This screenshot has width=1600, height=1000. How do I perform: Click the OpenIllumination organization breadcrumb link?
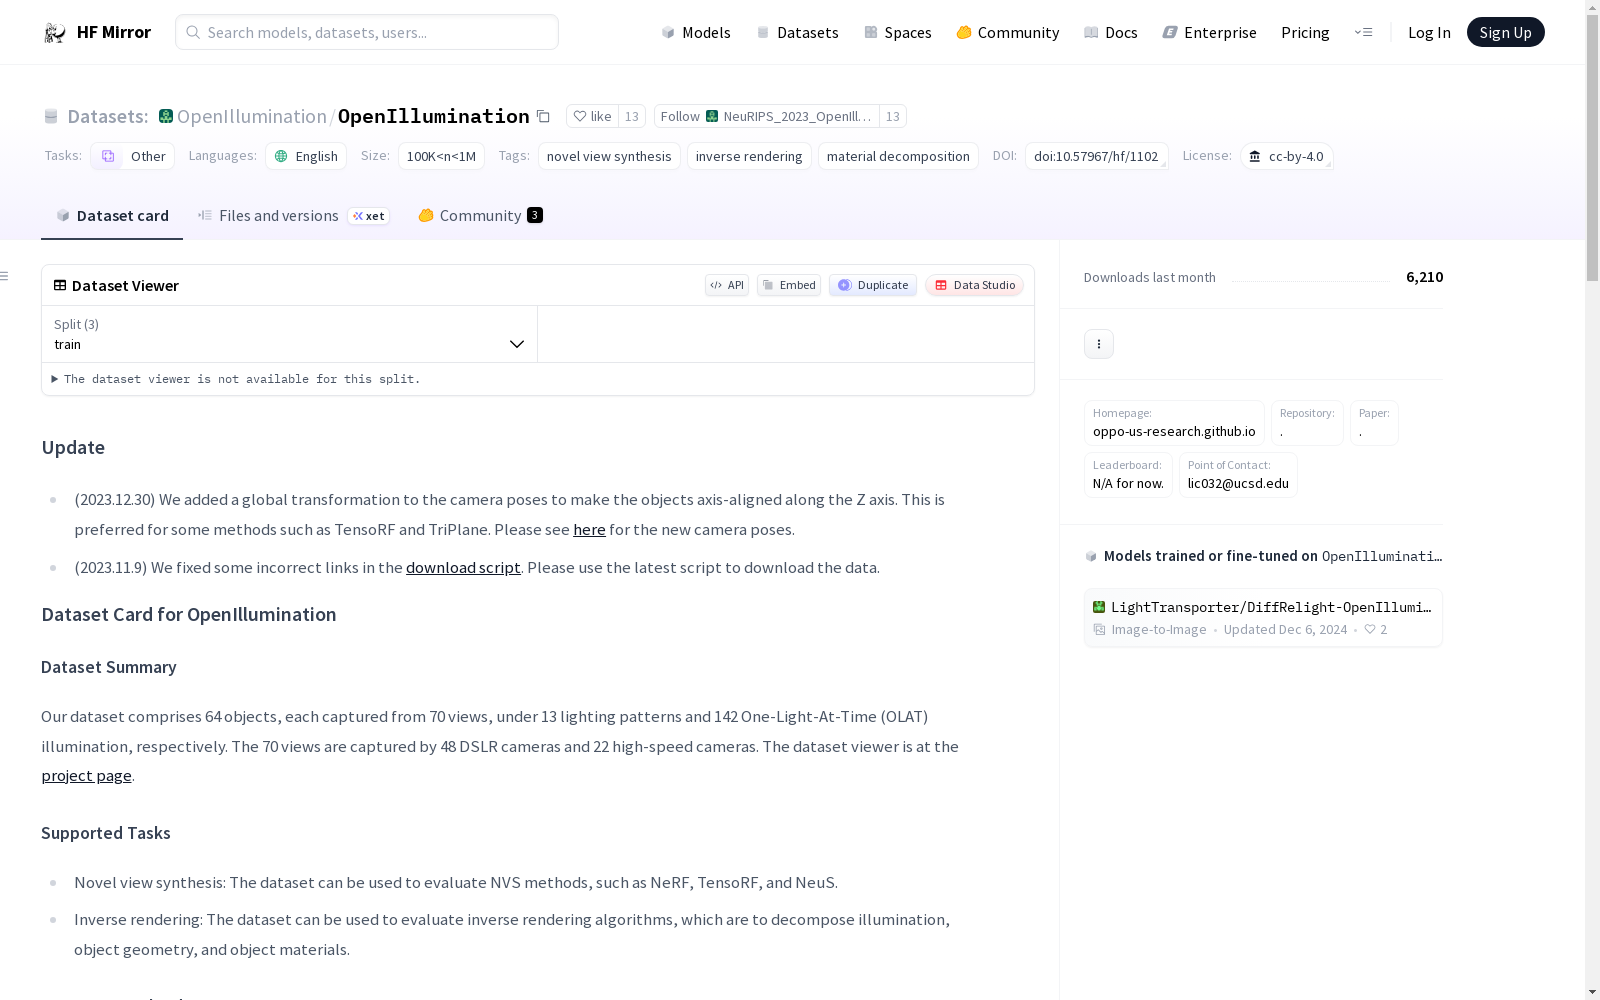pos(252,116)
